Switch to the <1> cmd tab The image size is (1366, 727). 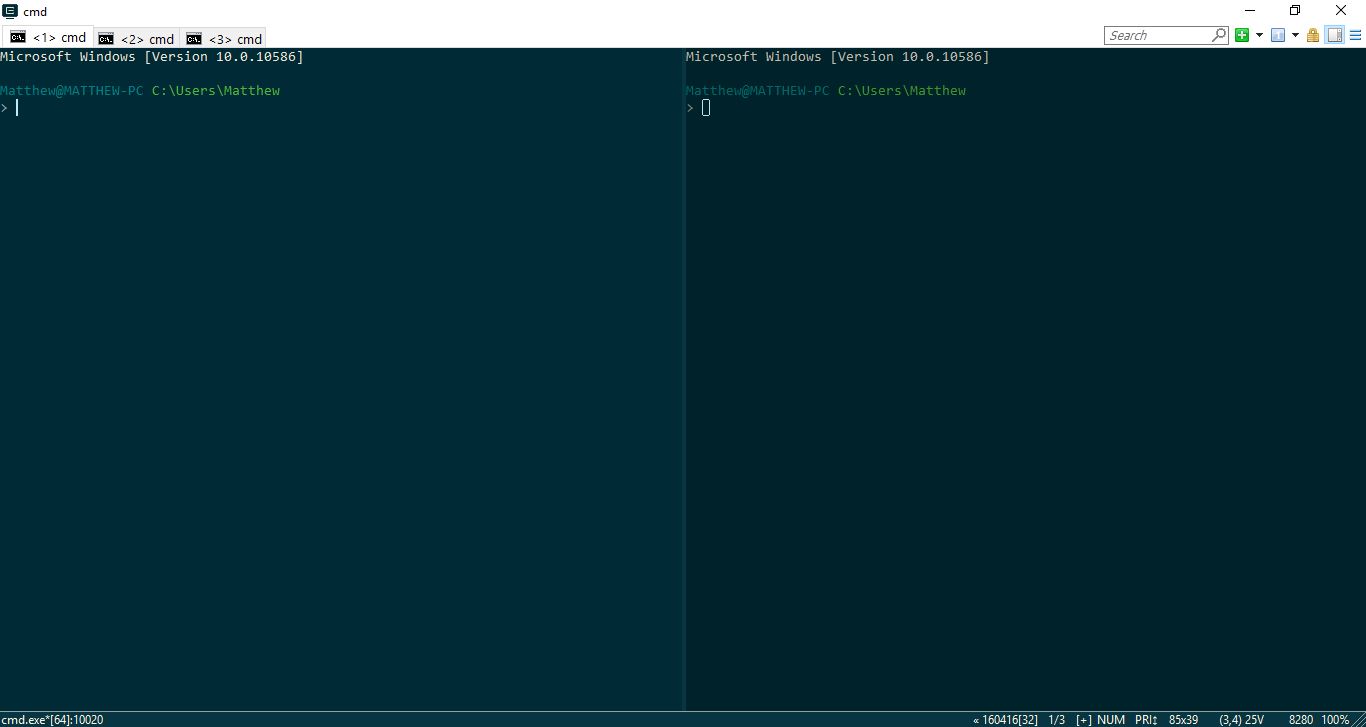click(48, 37)
